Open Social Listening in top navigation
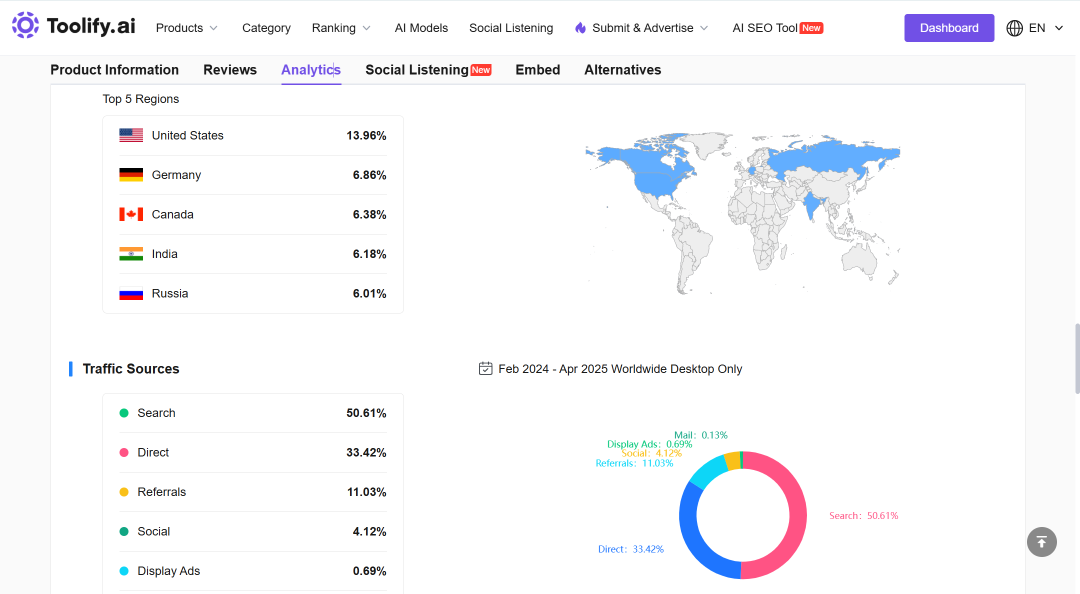This screenshot has height=594, width=1080. click(x=511, y=28)
